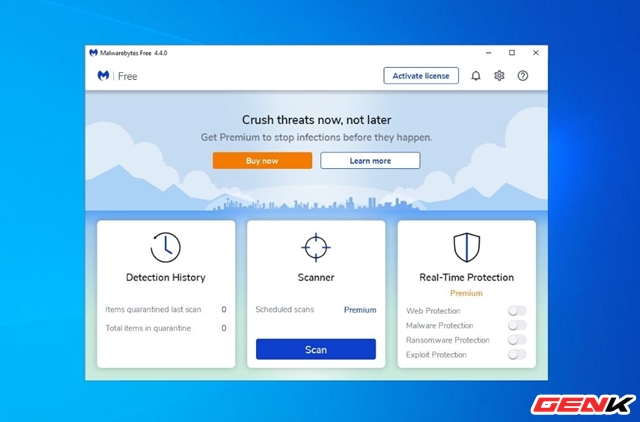Open the help question mark icon
Image resolution: width=640 pixels, height=422 pixels.
[x=522, y=76]
